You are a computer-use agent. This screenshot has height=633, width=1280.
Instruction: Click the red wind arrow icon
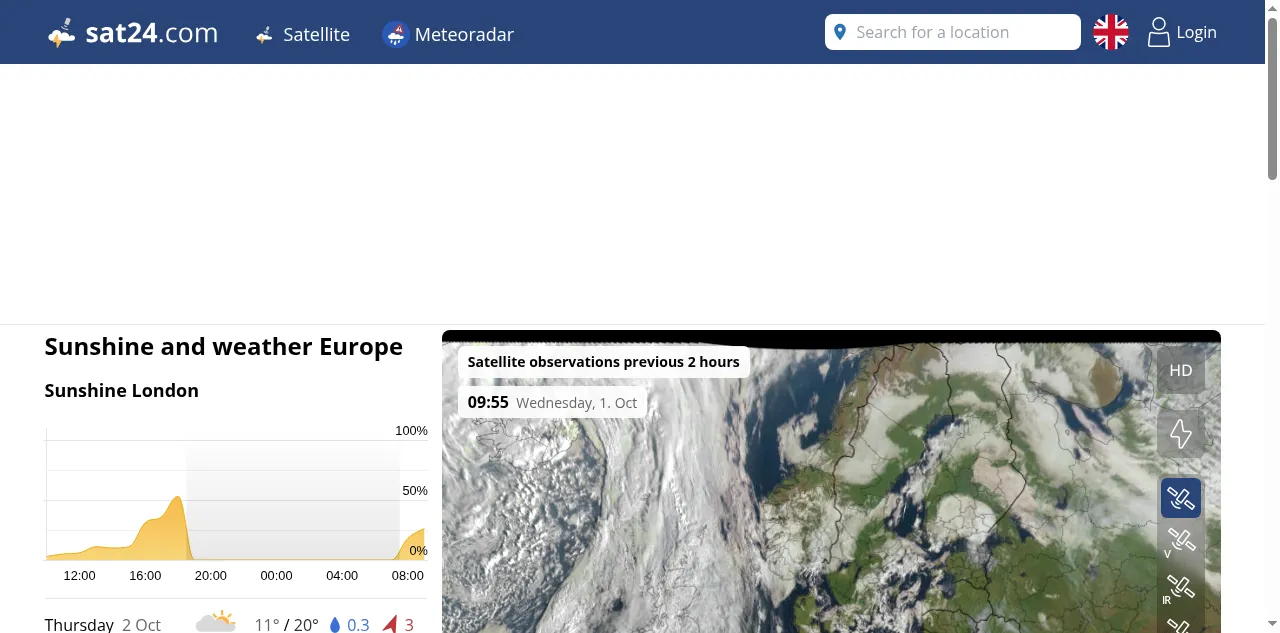pos(391,624)
